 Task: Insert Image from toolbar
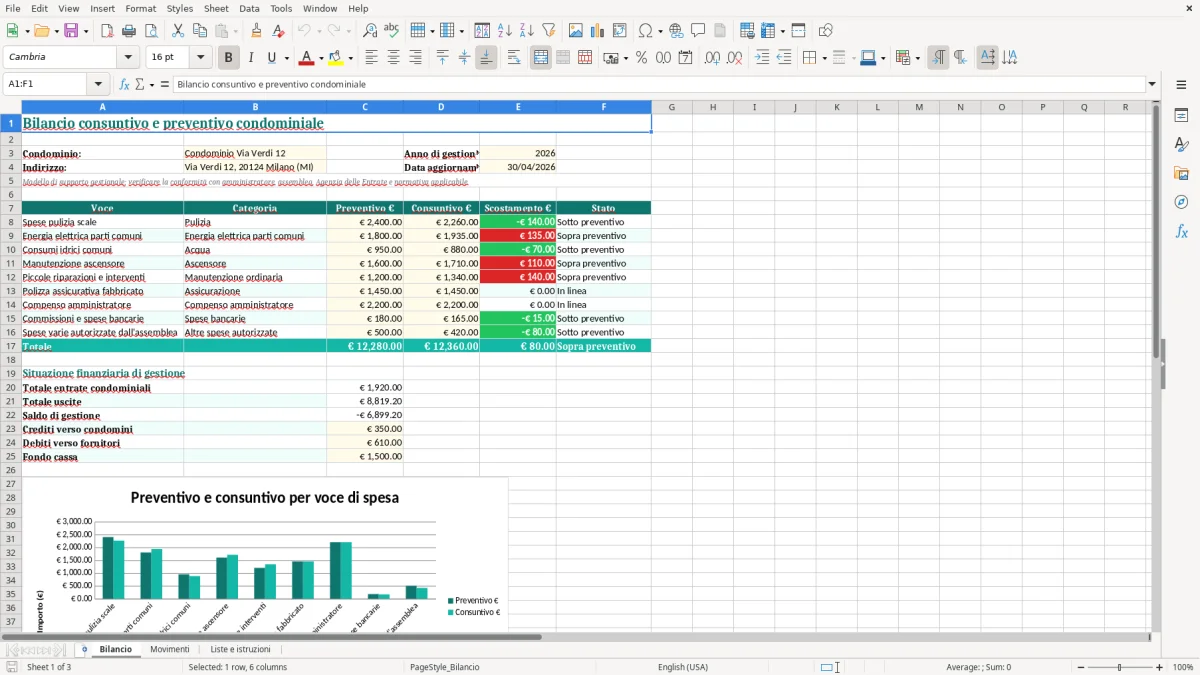(x=576, y=31)
